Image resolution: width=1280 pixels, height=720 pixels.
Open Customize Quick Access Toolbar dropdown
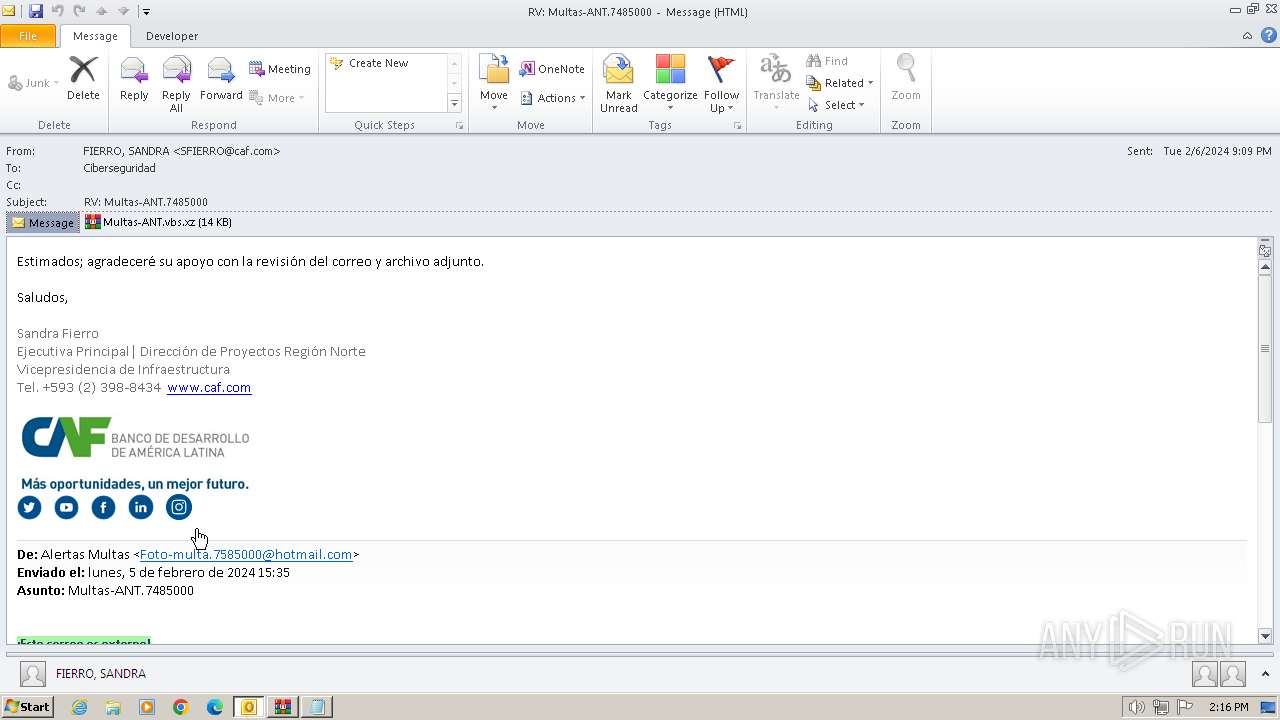tap(146, 11)
